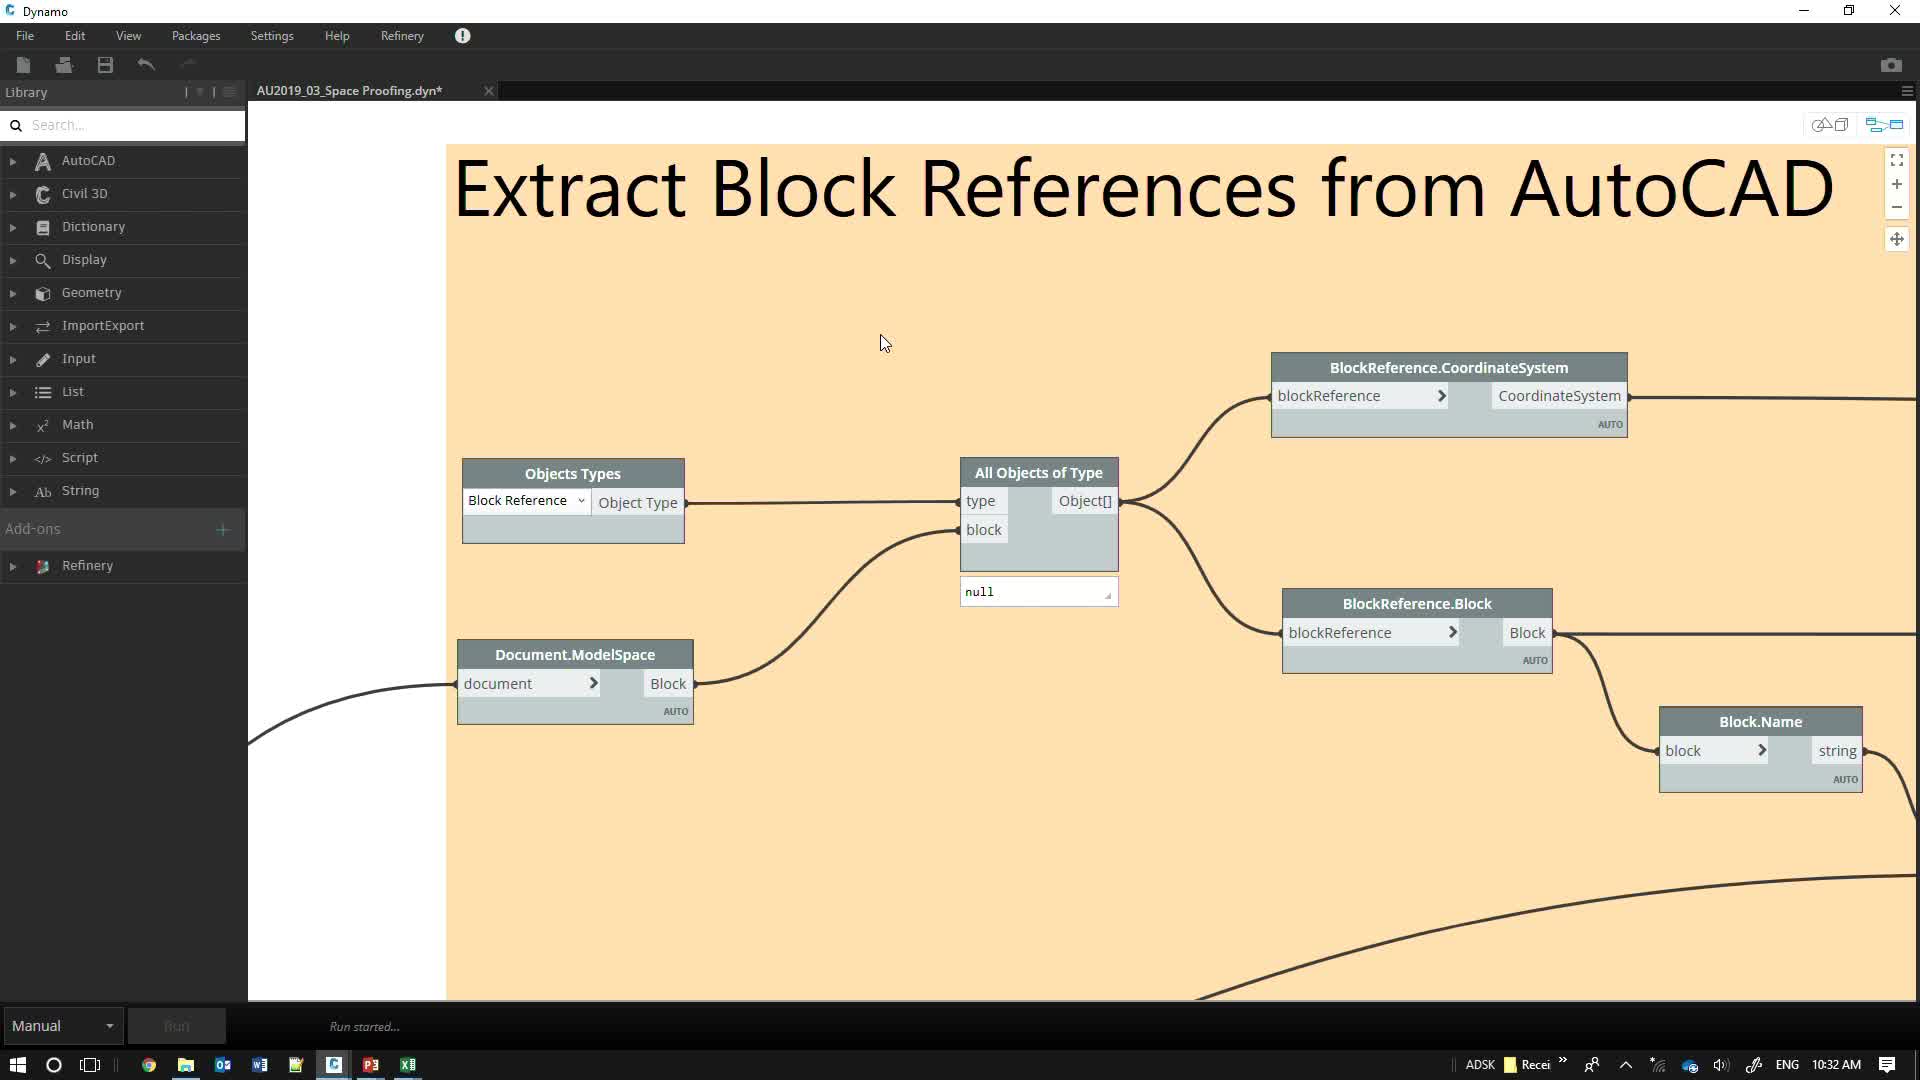
Task: Click the screenshot camera export icon
Action: pos(1890,65)
